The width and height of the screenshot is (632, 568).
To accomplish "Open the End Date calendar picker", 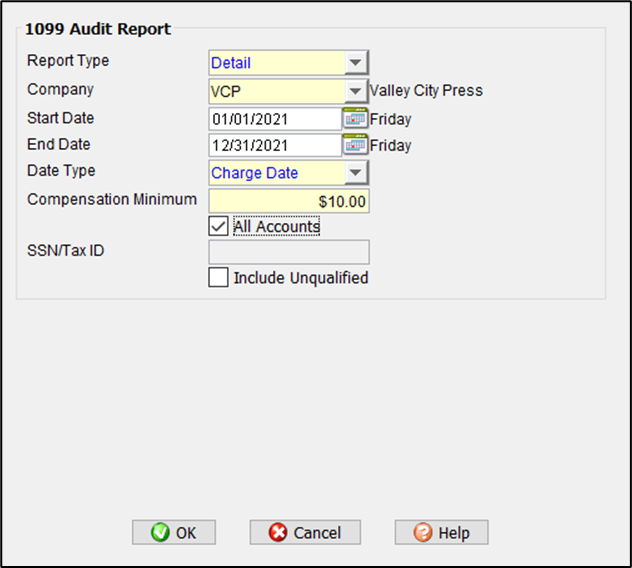I will [356, 146].
